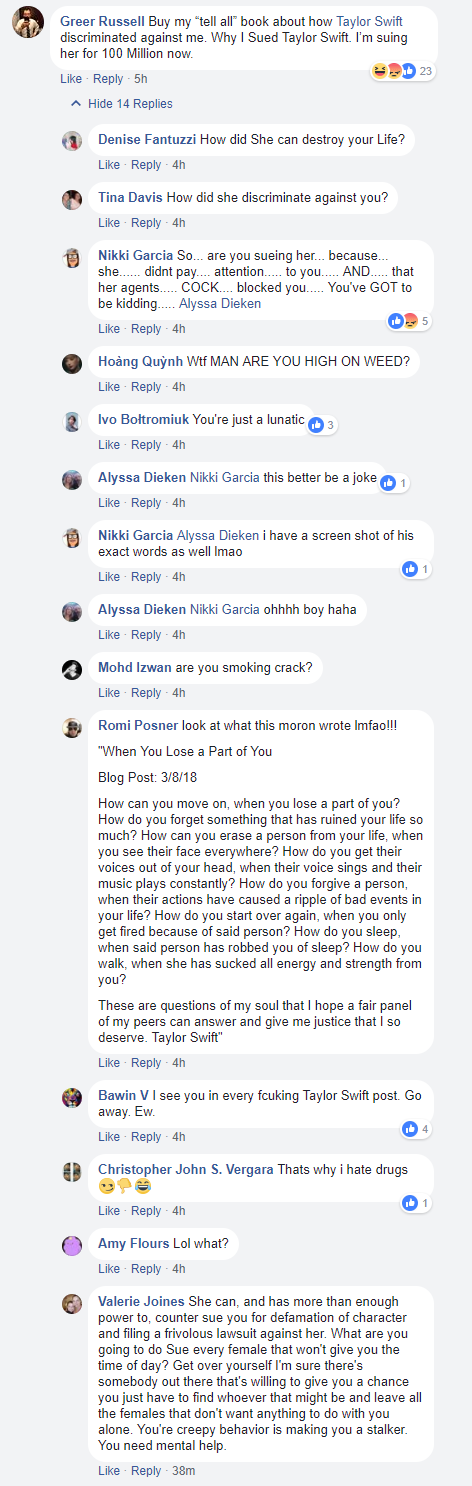Reply to Romi Posner's comment

146,1063
